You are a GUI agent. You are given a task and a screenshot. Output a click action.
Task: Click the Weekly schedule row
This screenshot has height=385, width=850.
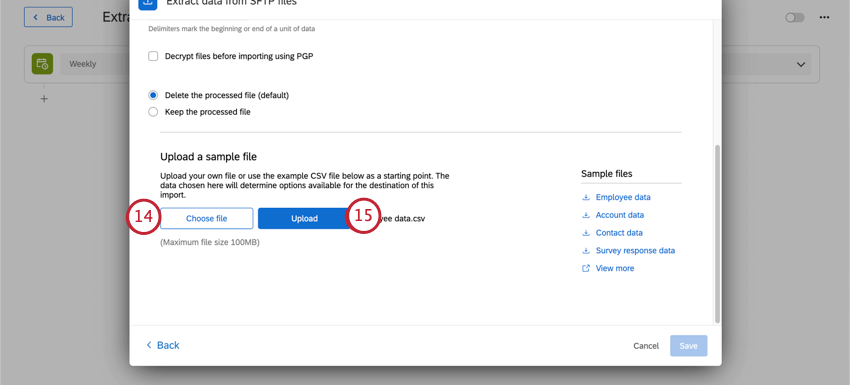422,64
